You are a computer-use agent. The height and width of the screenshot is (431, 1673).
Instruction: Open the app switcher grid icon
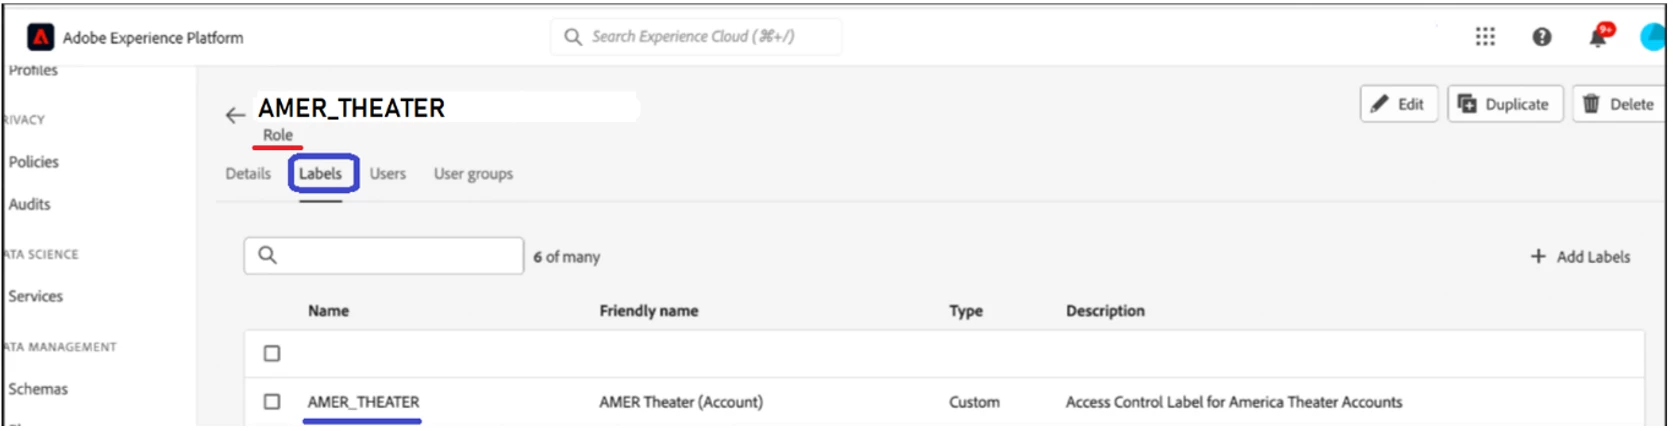click(x=1485, y=37)
